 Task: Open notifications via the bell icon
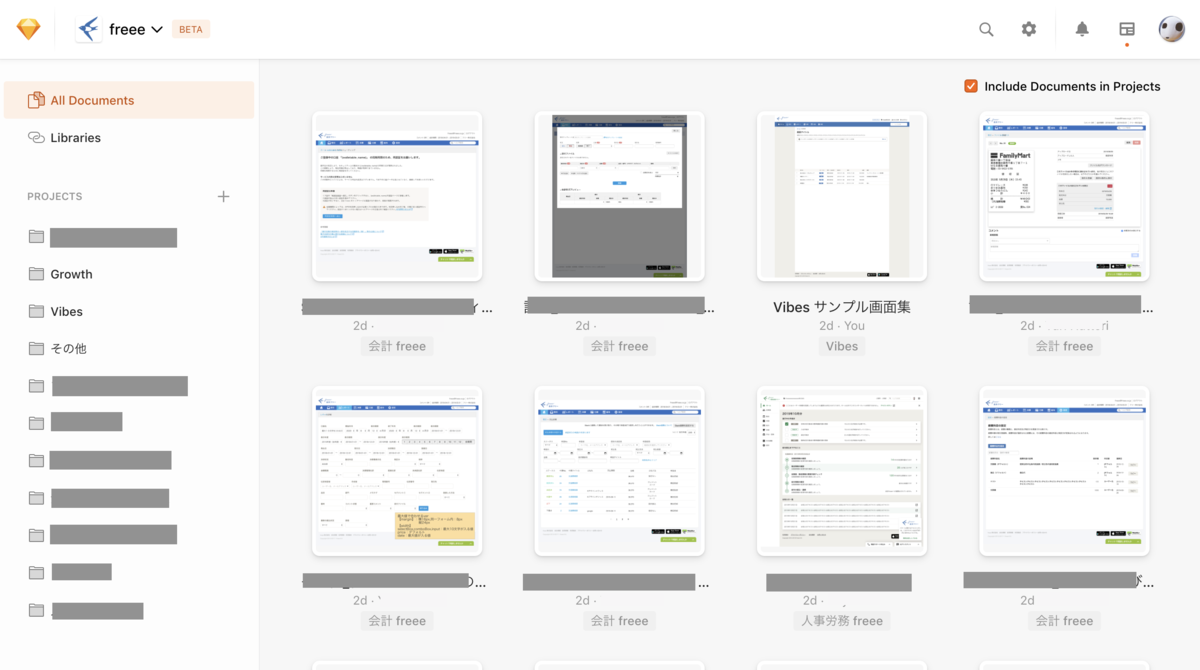click(x=1081, y=29)
